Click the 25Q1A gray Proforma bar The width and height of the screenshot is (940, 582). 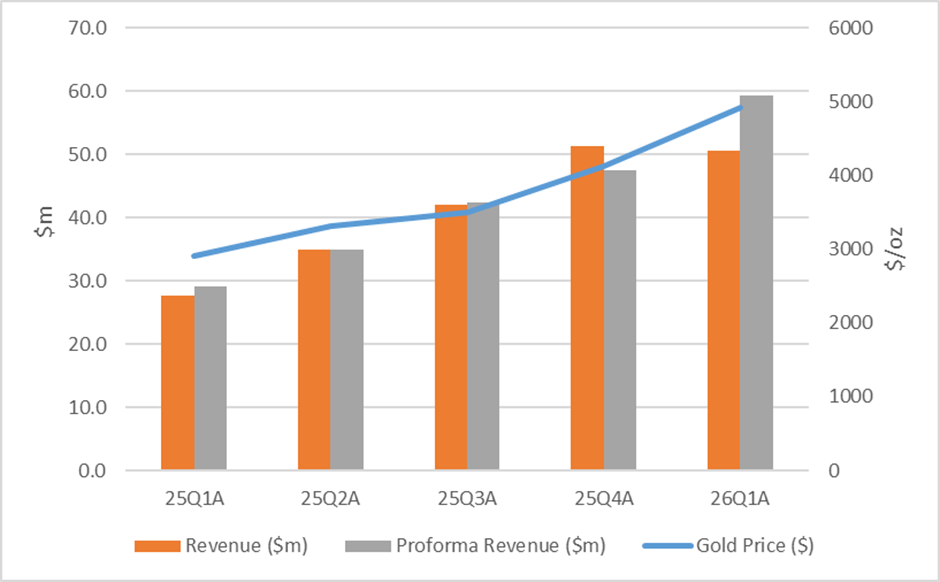coord(210,378)
